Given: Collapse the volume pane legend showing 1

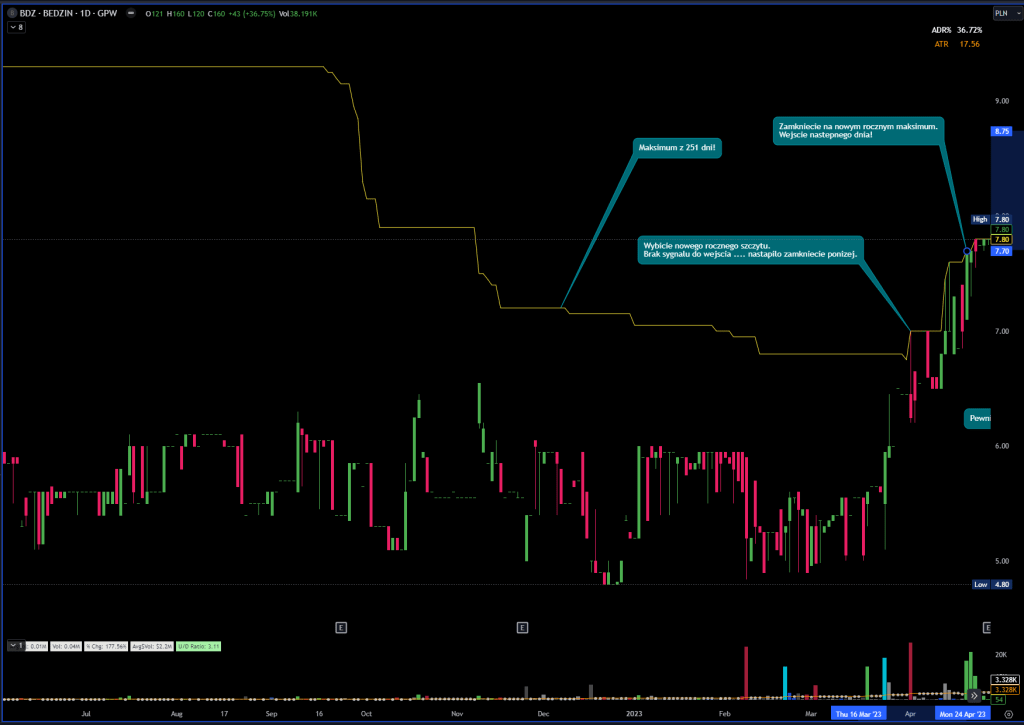Looking at the screenshot, I should [x=16, y=646].
